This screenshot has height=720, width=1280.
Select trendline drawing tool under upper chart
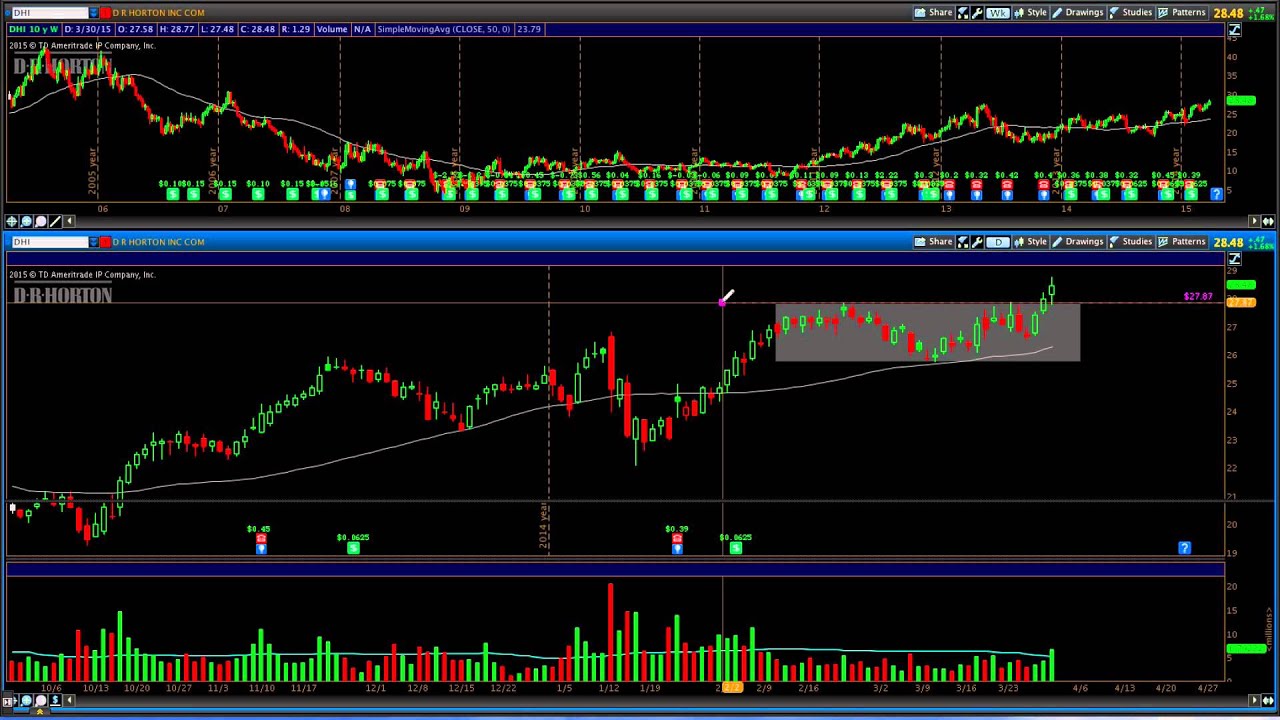[x=55, y=221]
